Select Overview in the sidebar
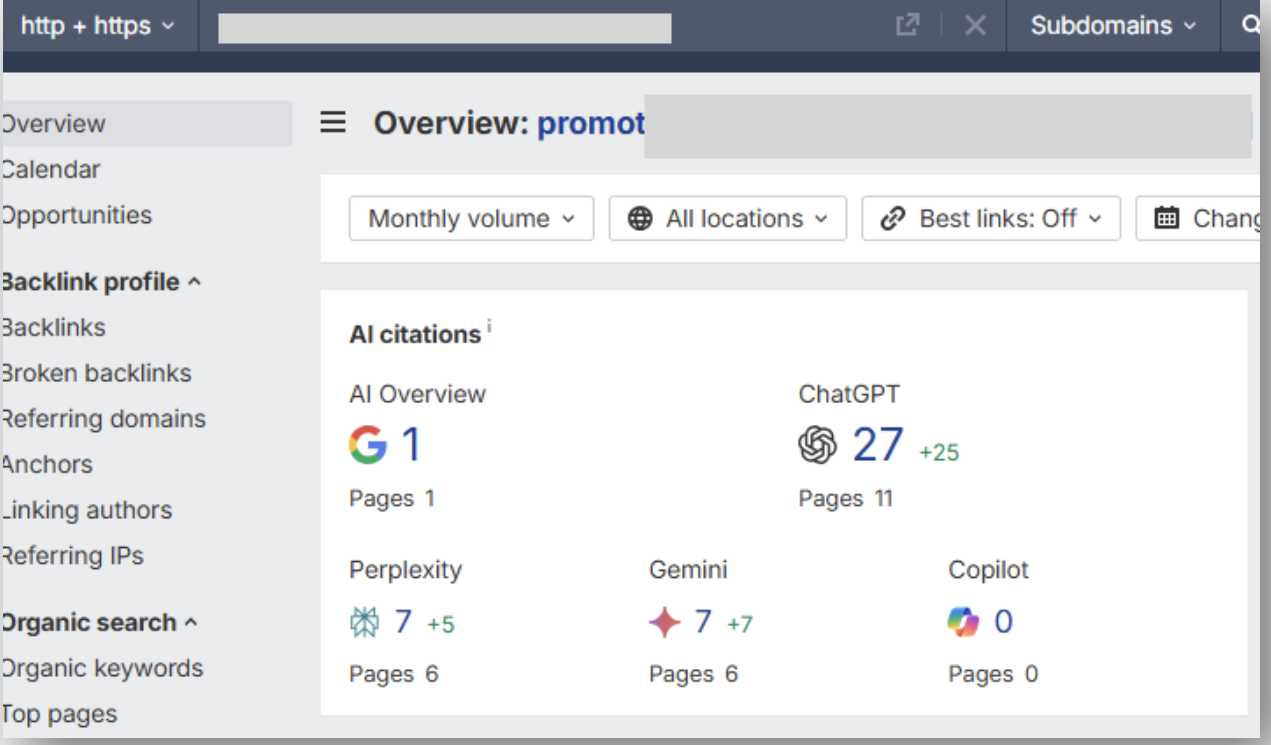 146,124
